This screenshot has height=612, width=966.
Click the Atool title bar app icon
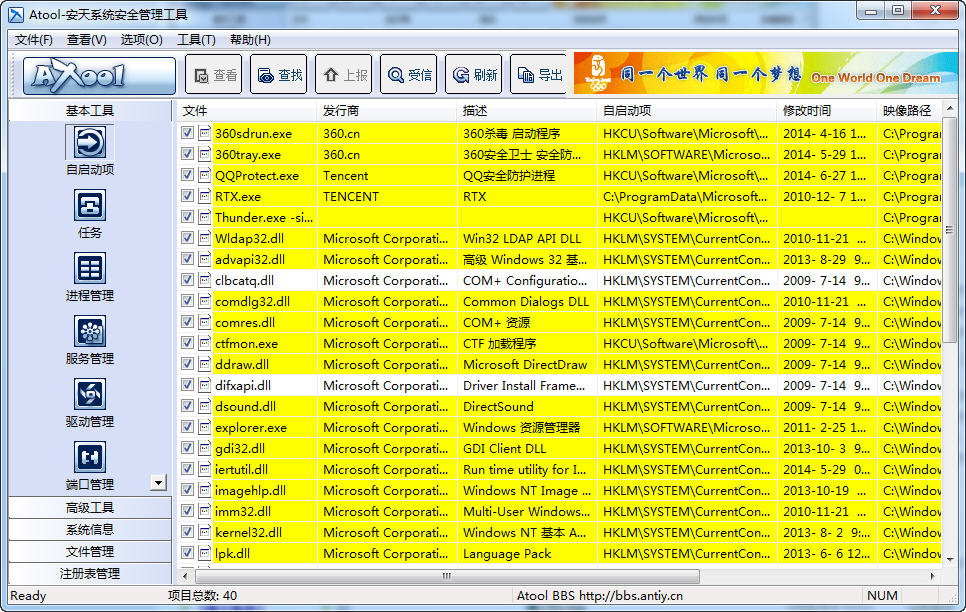point(16,14)
